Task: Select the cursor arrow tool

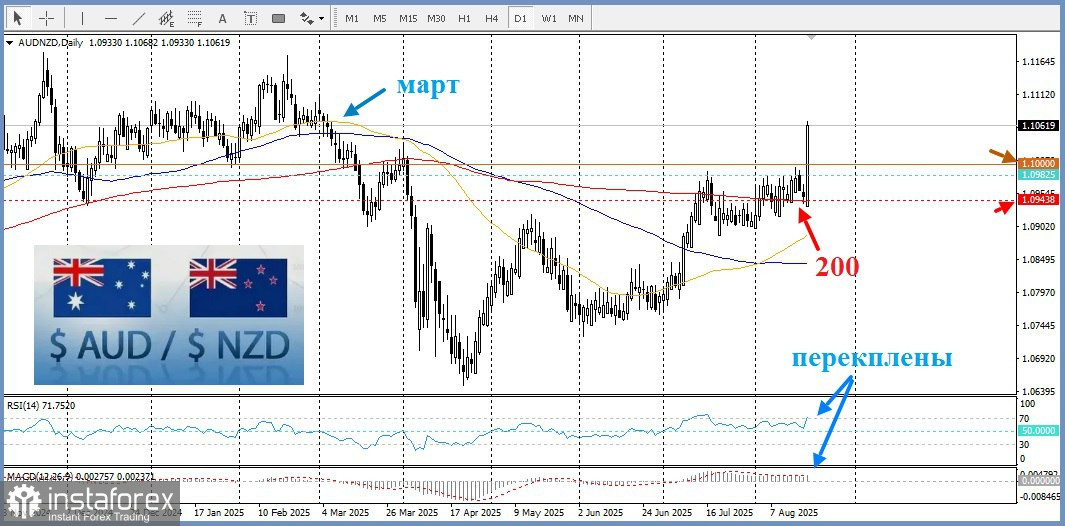Action: (x=17, y=18)
